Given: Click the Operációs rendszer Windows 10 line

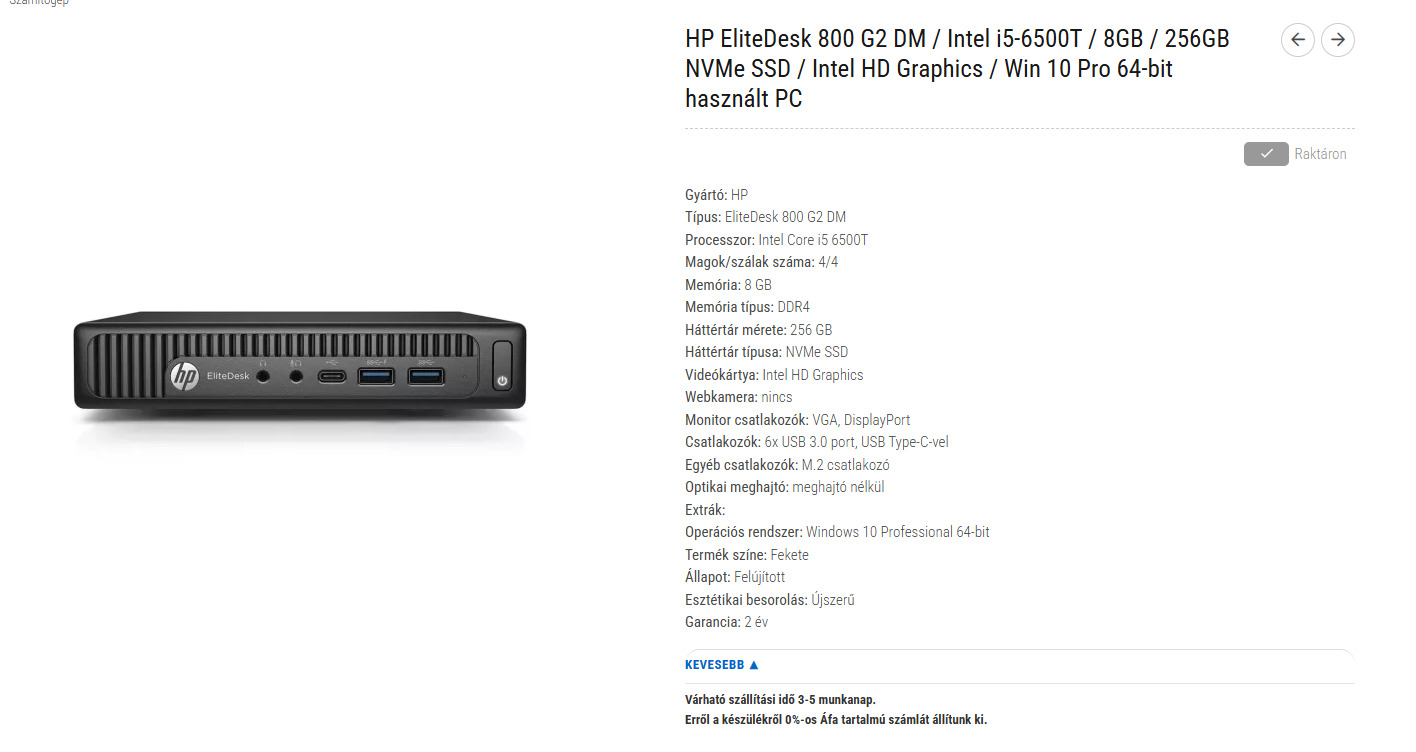Looking at the screenshot, I should 837,532.
